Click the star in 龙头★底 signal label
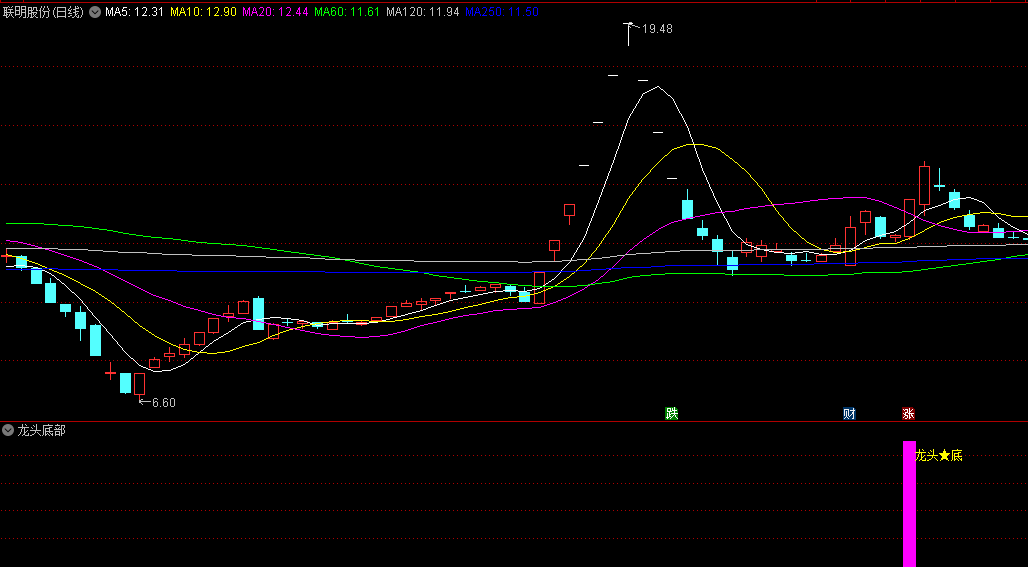The height and width of the screenshot is (567, 1028). point(944,456)
